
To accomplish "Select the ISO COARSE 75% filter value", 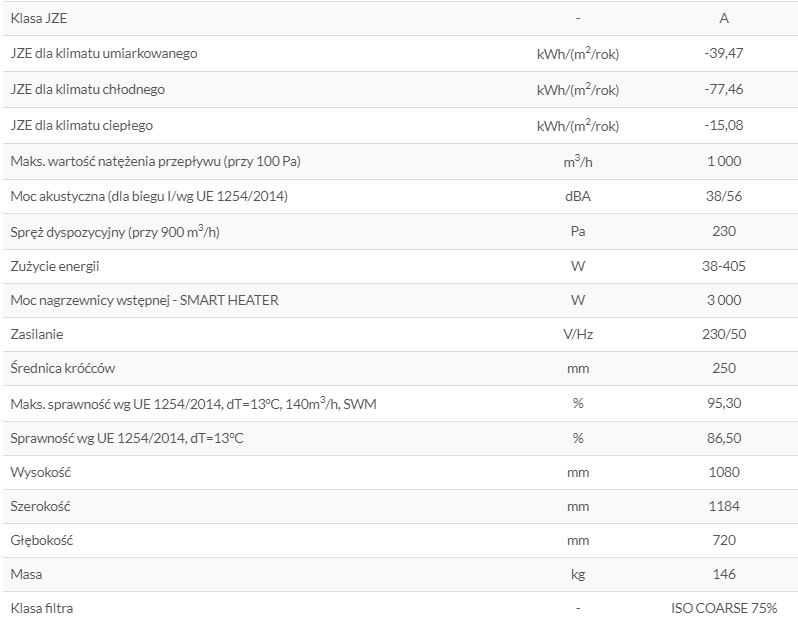I will point(724,608).
